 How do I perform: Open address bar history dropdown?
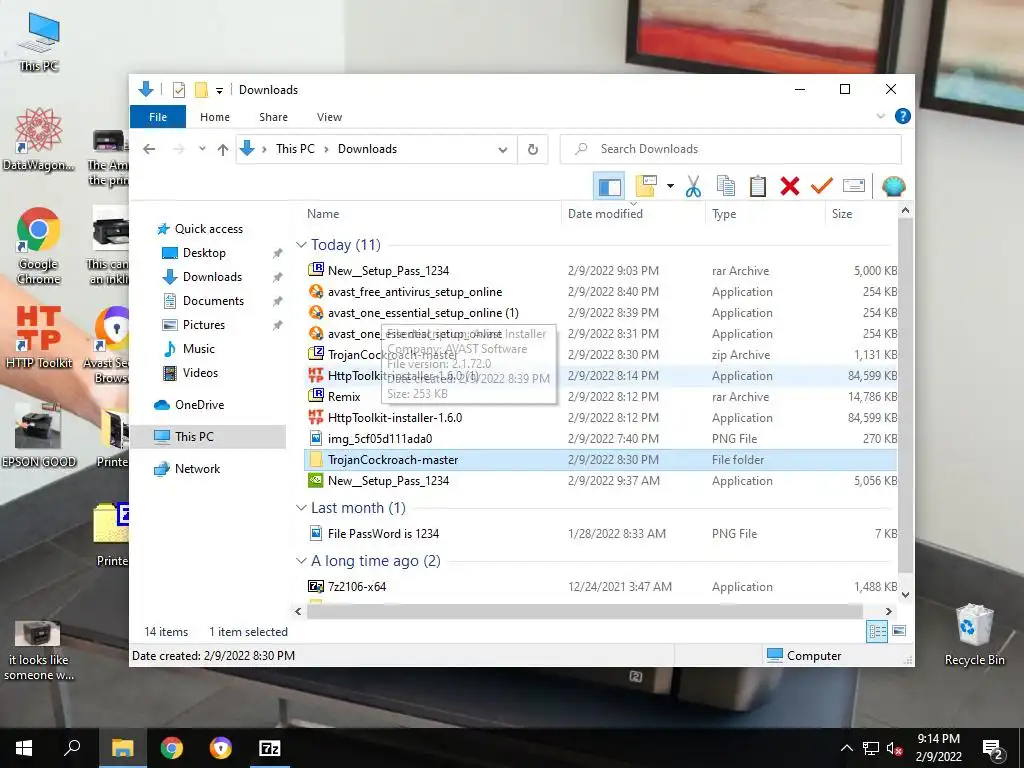click(503, 150)
